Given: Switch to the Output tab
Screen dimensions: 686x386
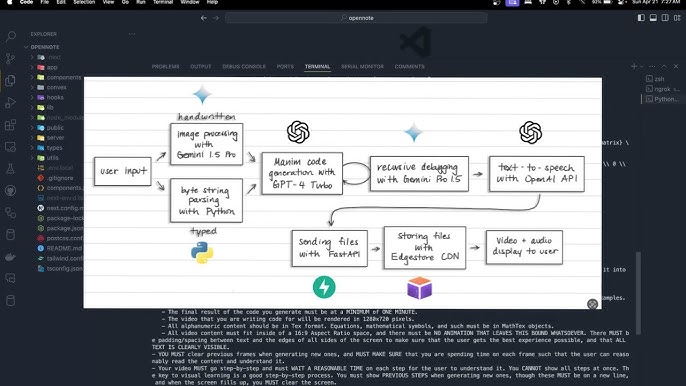Looking at the screenshot, I should [x=200, y=67].
